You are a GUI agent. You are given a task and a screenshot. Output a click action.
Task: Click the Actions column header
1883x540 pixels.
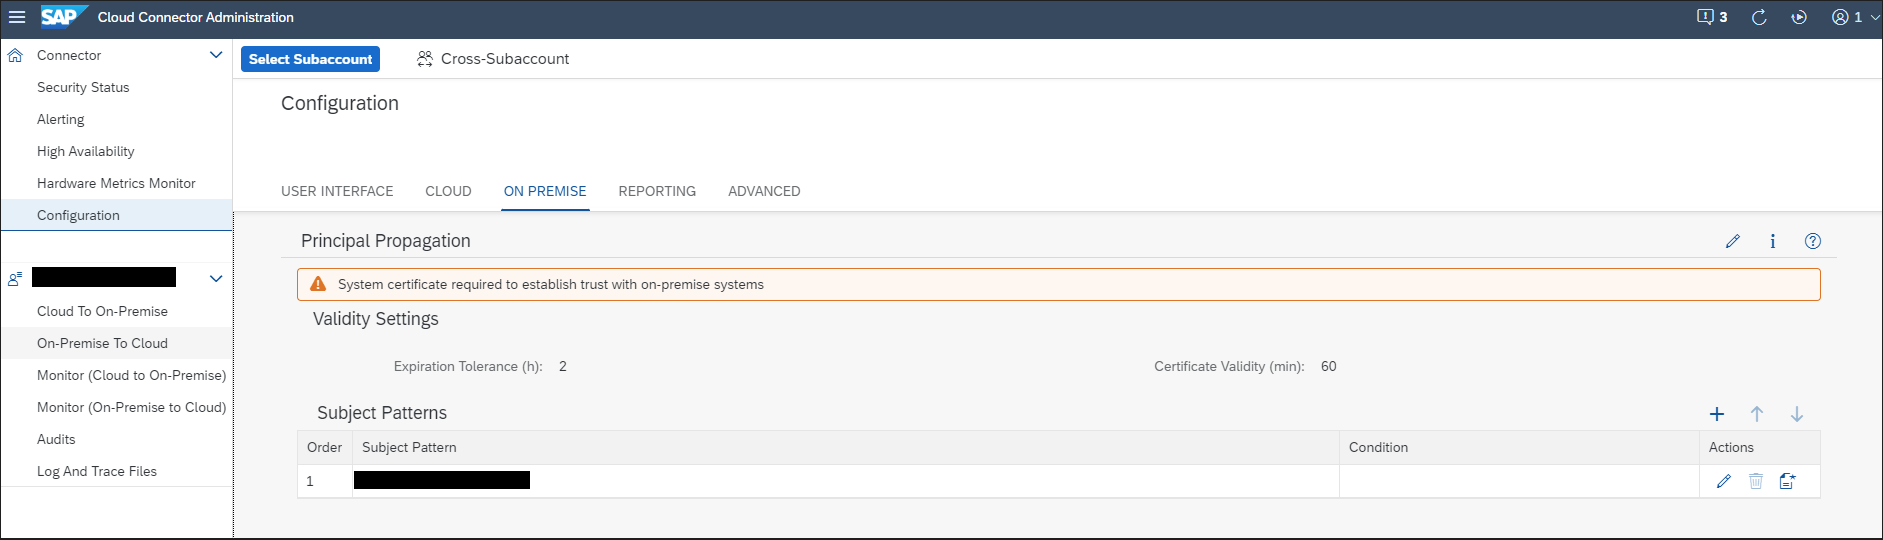tap(1760, 447)
